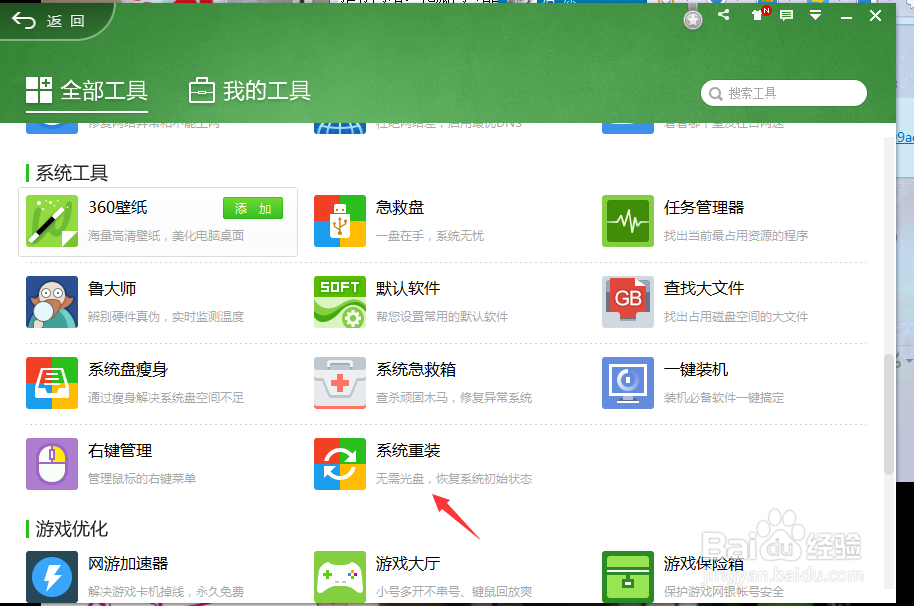Open the 查找大文件 GB icon

(x=628, y=302)
